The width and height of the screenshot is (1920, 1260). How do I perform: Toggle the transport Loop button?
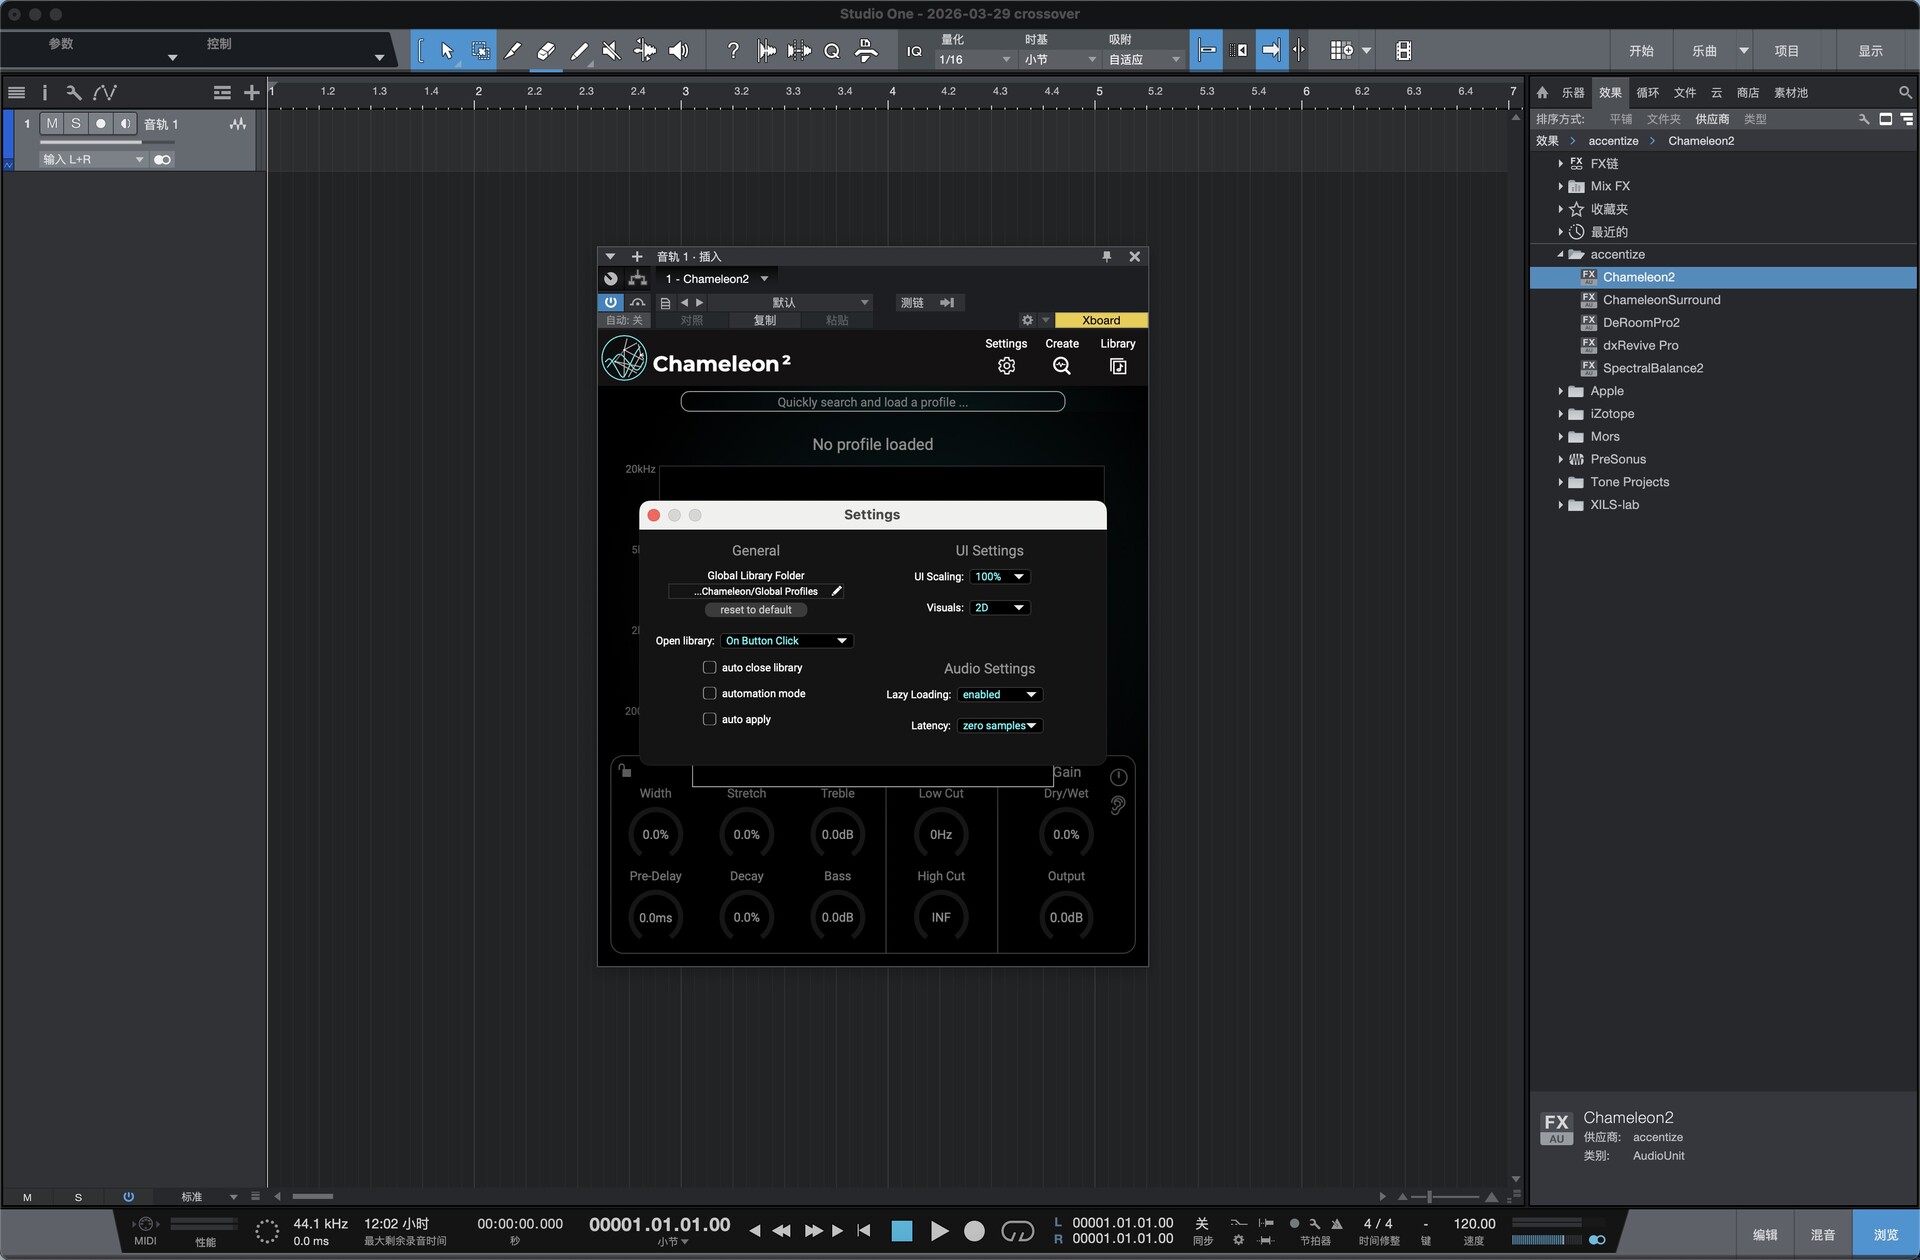(1017, 1231)
